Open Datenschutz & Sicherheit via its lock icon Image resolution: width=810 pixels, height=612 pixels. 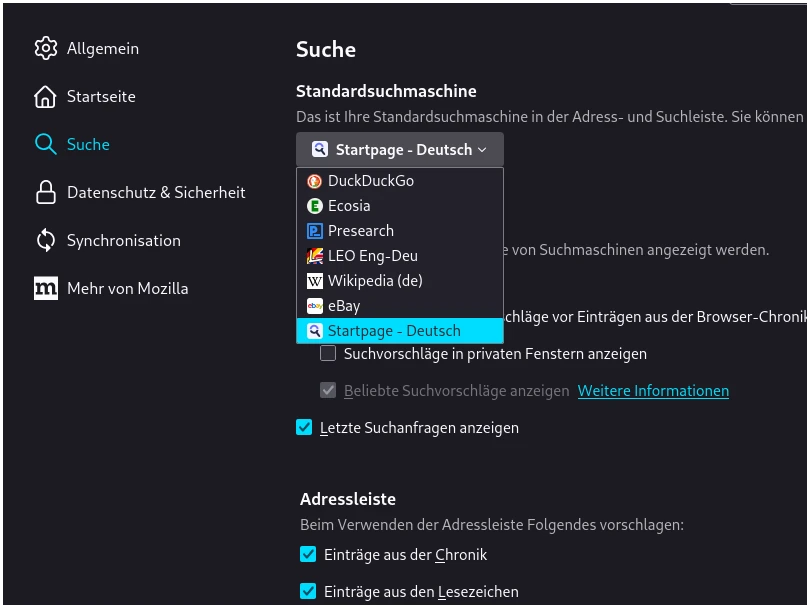pyautogui.click(x=46, y=192)
